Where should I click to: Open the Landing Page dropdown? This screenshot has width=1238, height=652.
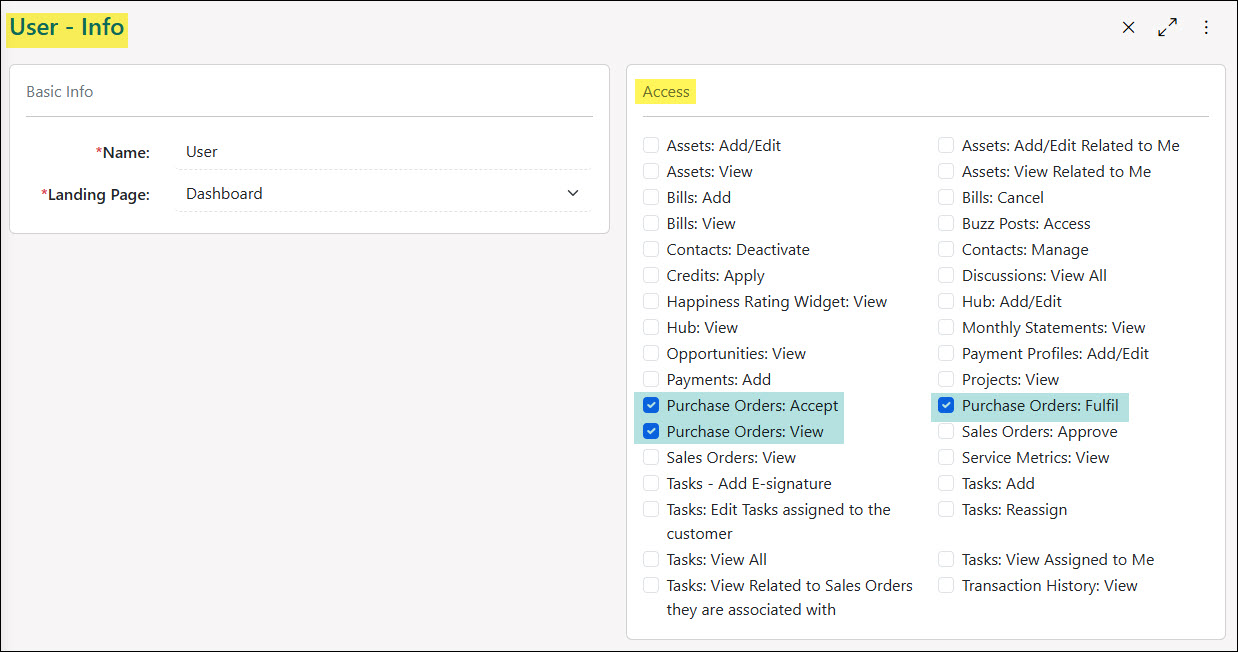[572, 193]
